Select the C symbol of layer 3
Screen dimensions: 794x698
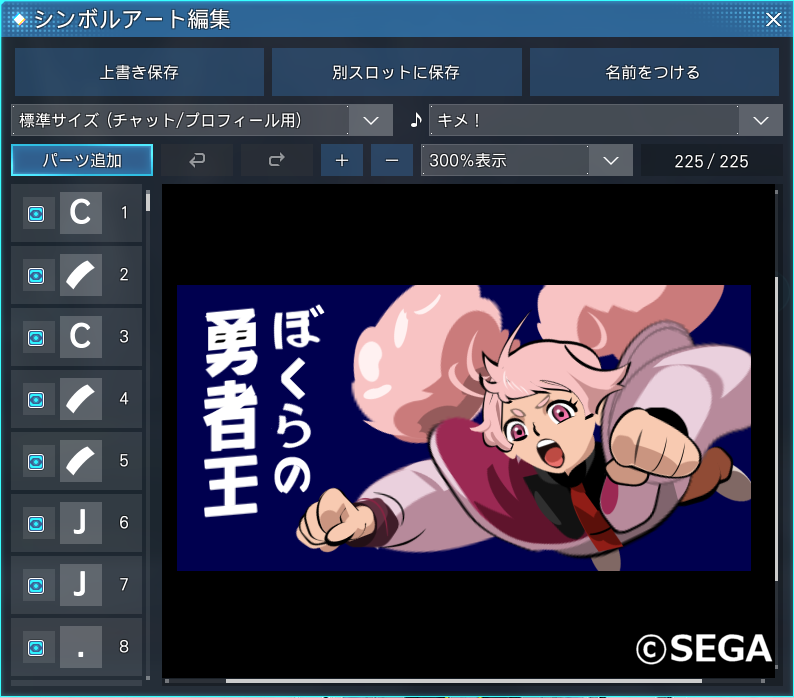click(x=81, y=337)
